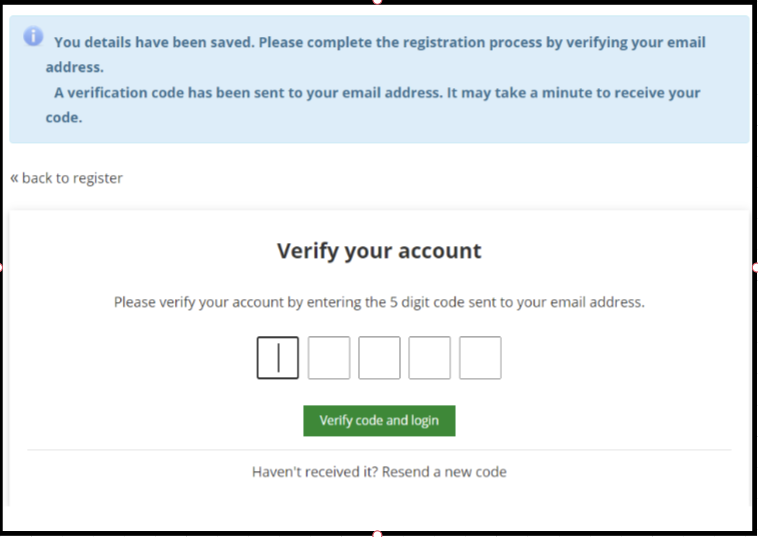Select the fifth digit code box

(480, 358)
